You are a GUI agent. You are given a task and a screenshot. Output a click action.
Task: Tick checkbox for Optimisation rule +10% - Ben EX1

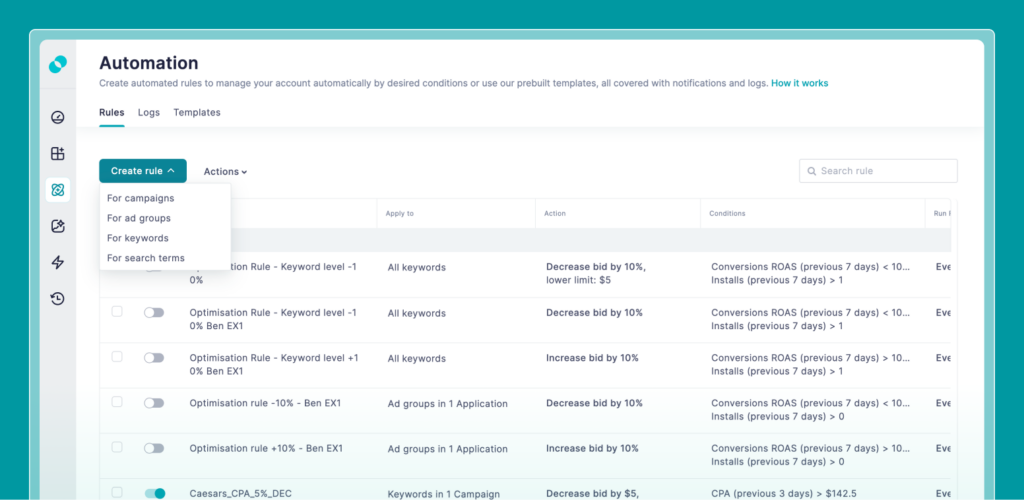click(x=117, y=446)
